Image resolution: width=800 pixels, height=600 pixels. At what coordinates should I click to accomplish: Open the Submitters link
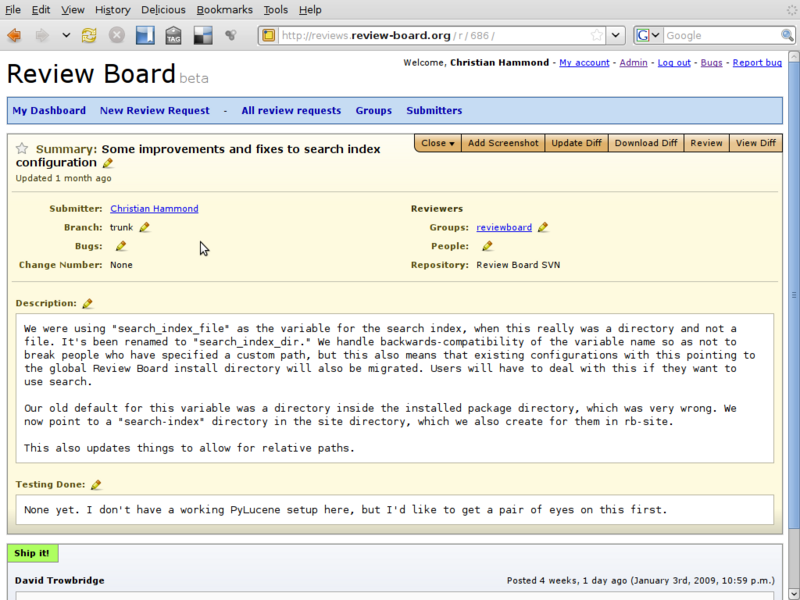[x=434, y=110]
